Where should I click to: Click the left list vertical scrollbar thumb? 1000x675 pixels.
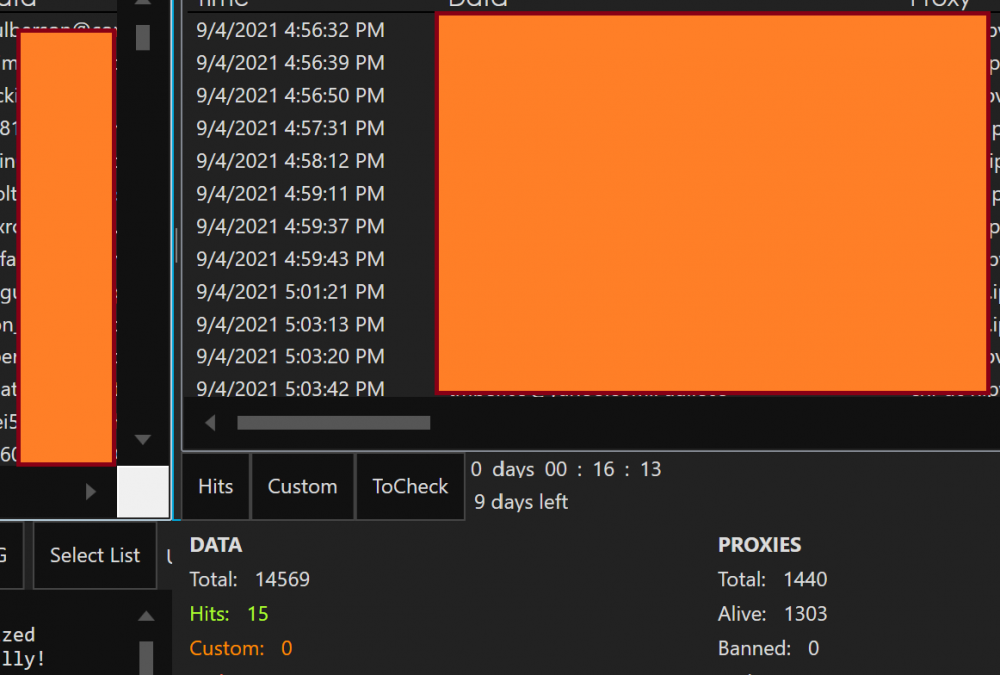click(x=143, y=38)
